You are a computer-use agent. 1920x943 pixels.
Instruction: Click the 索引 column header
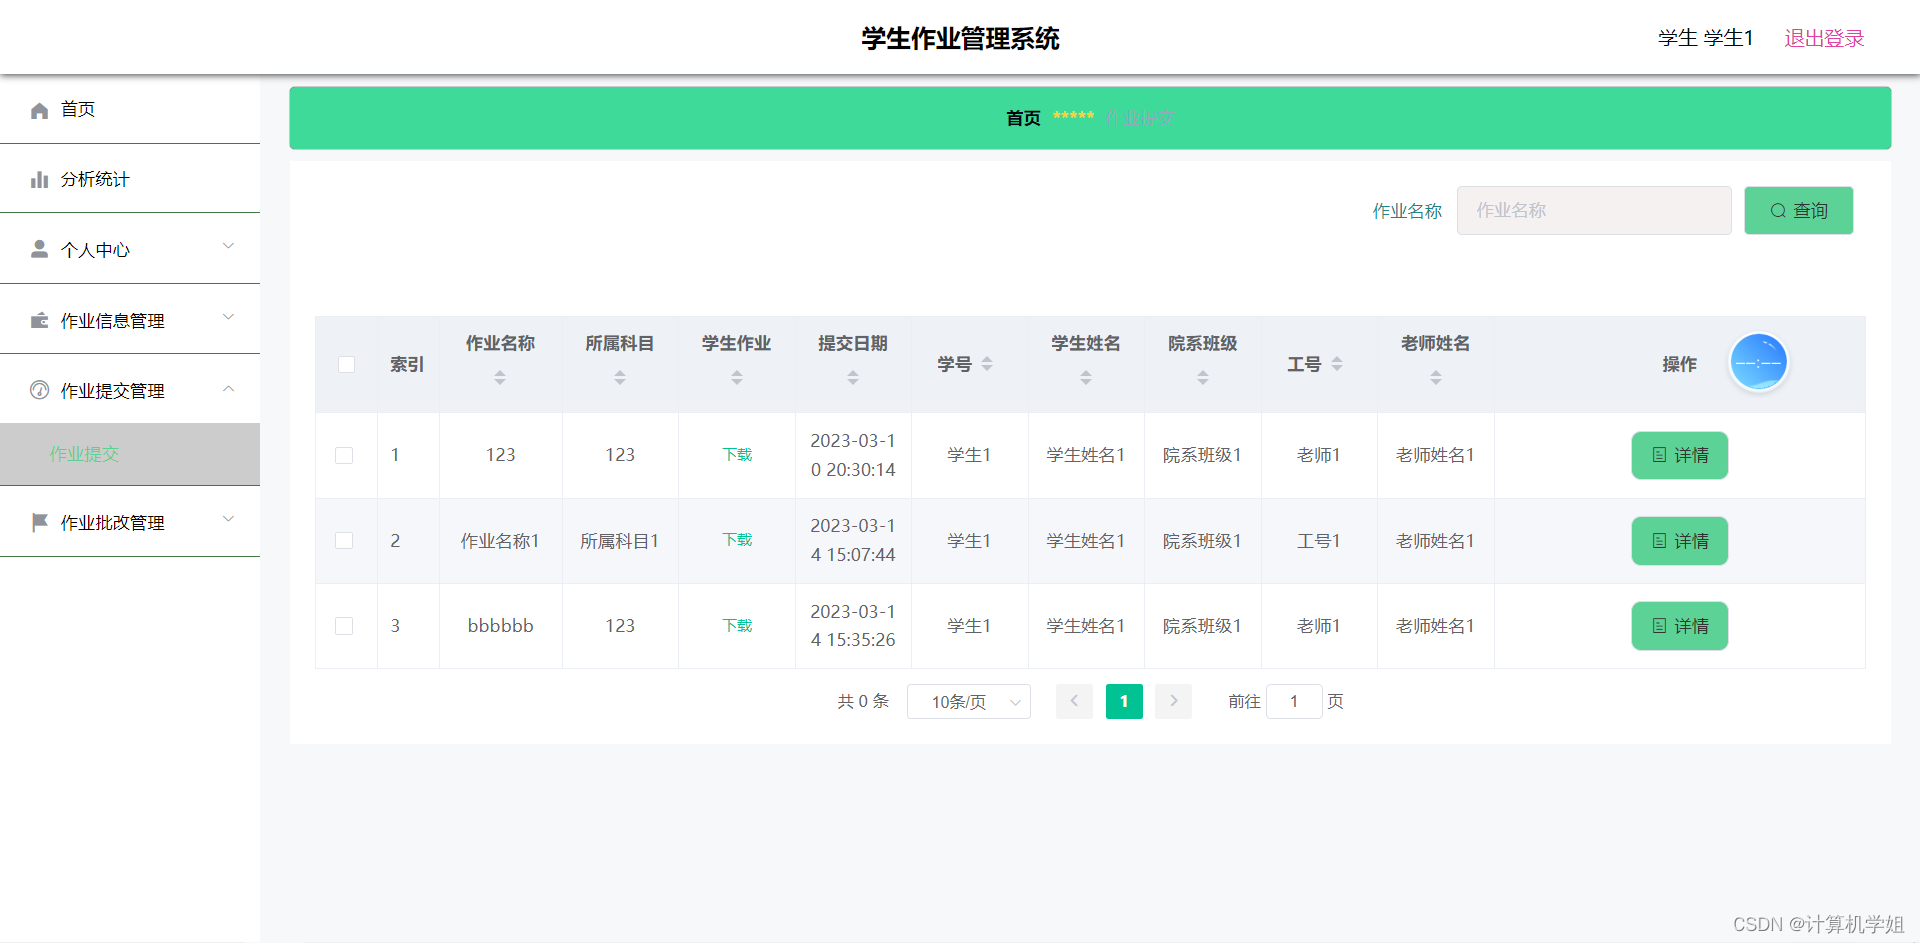tap(407, 364)
